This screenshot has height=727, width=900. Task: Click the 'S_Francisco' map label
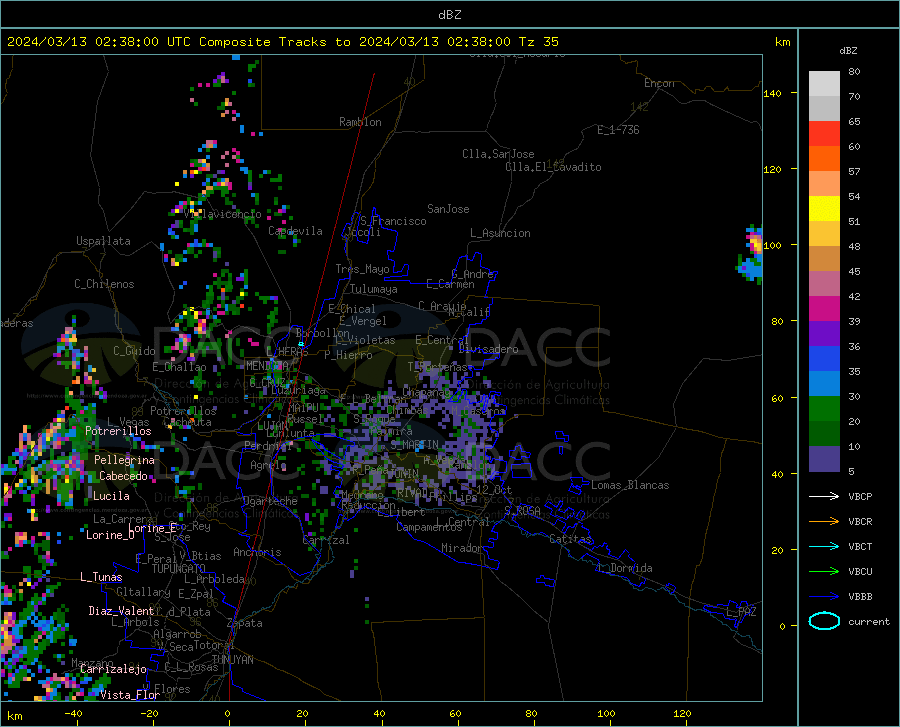pyautogui.click(x=393, y=221)
